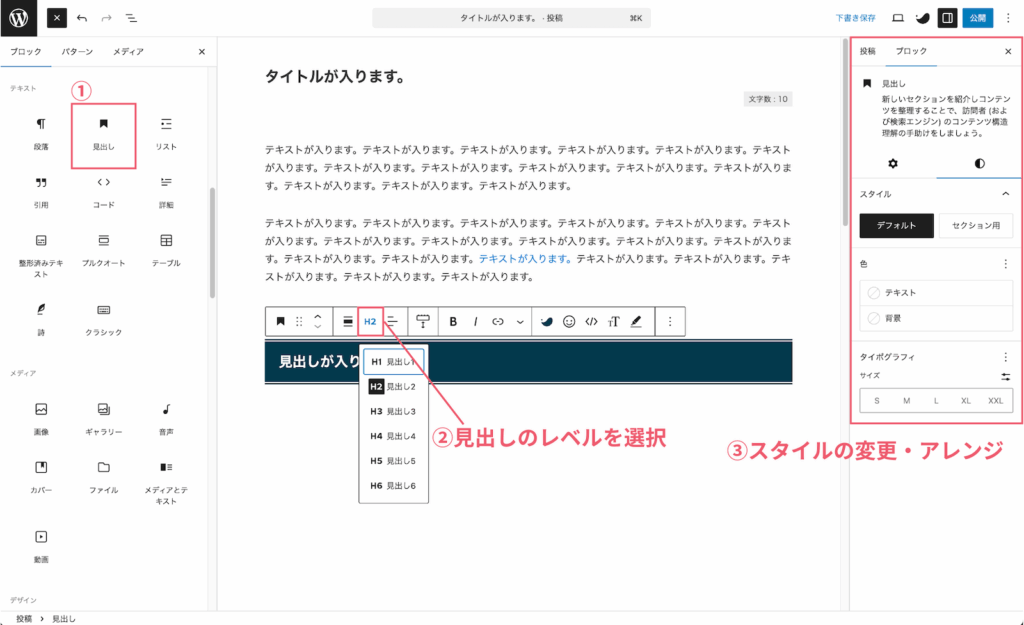Open the highlighter marker tool
1024x625 pixels.
635,321
